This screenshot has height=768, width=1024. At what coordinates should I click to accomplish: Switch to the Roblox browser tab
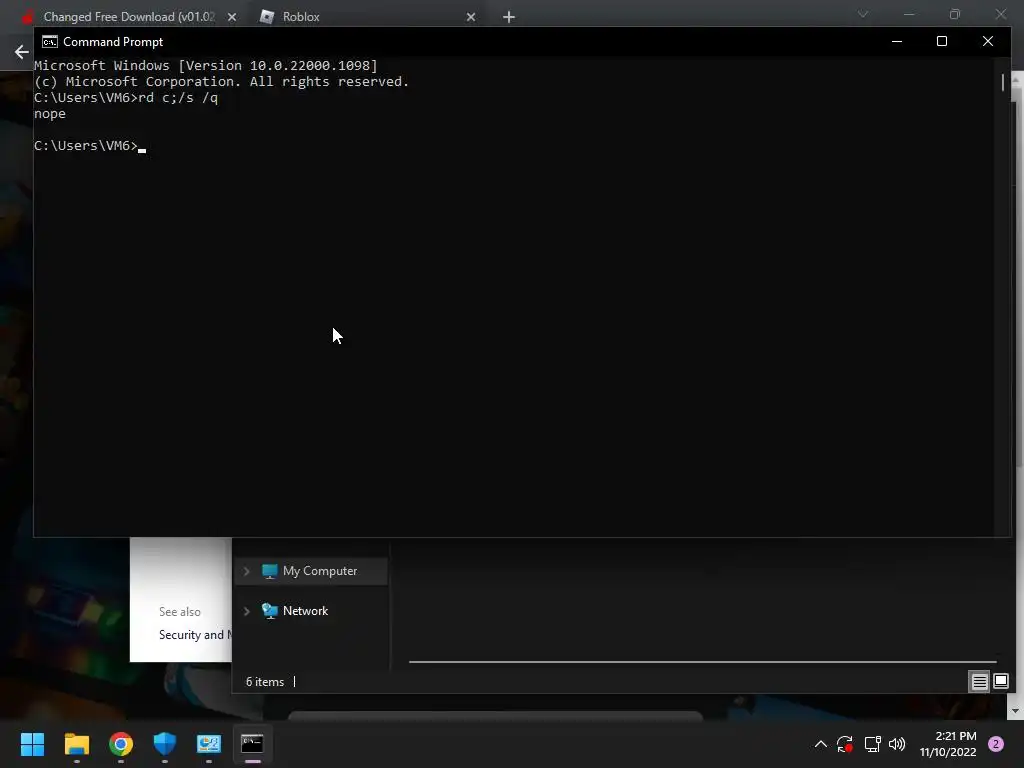click(x=368, y=16)
